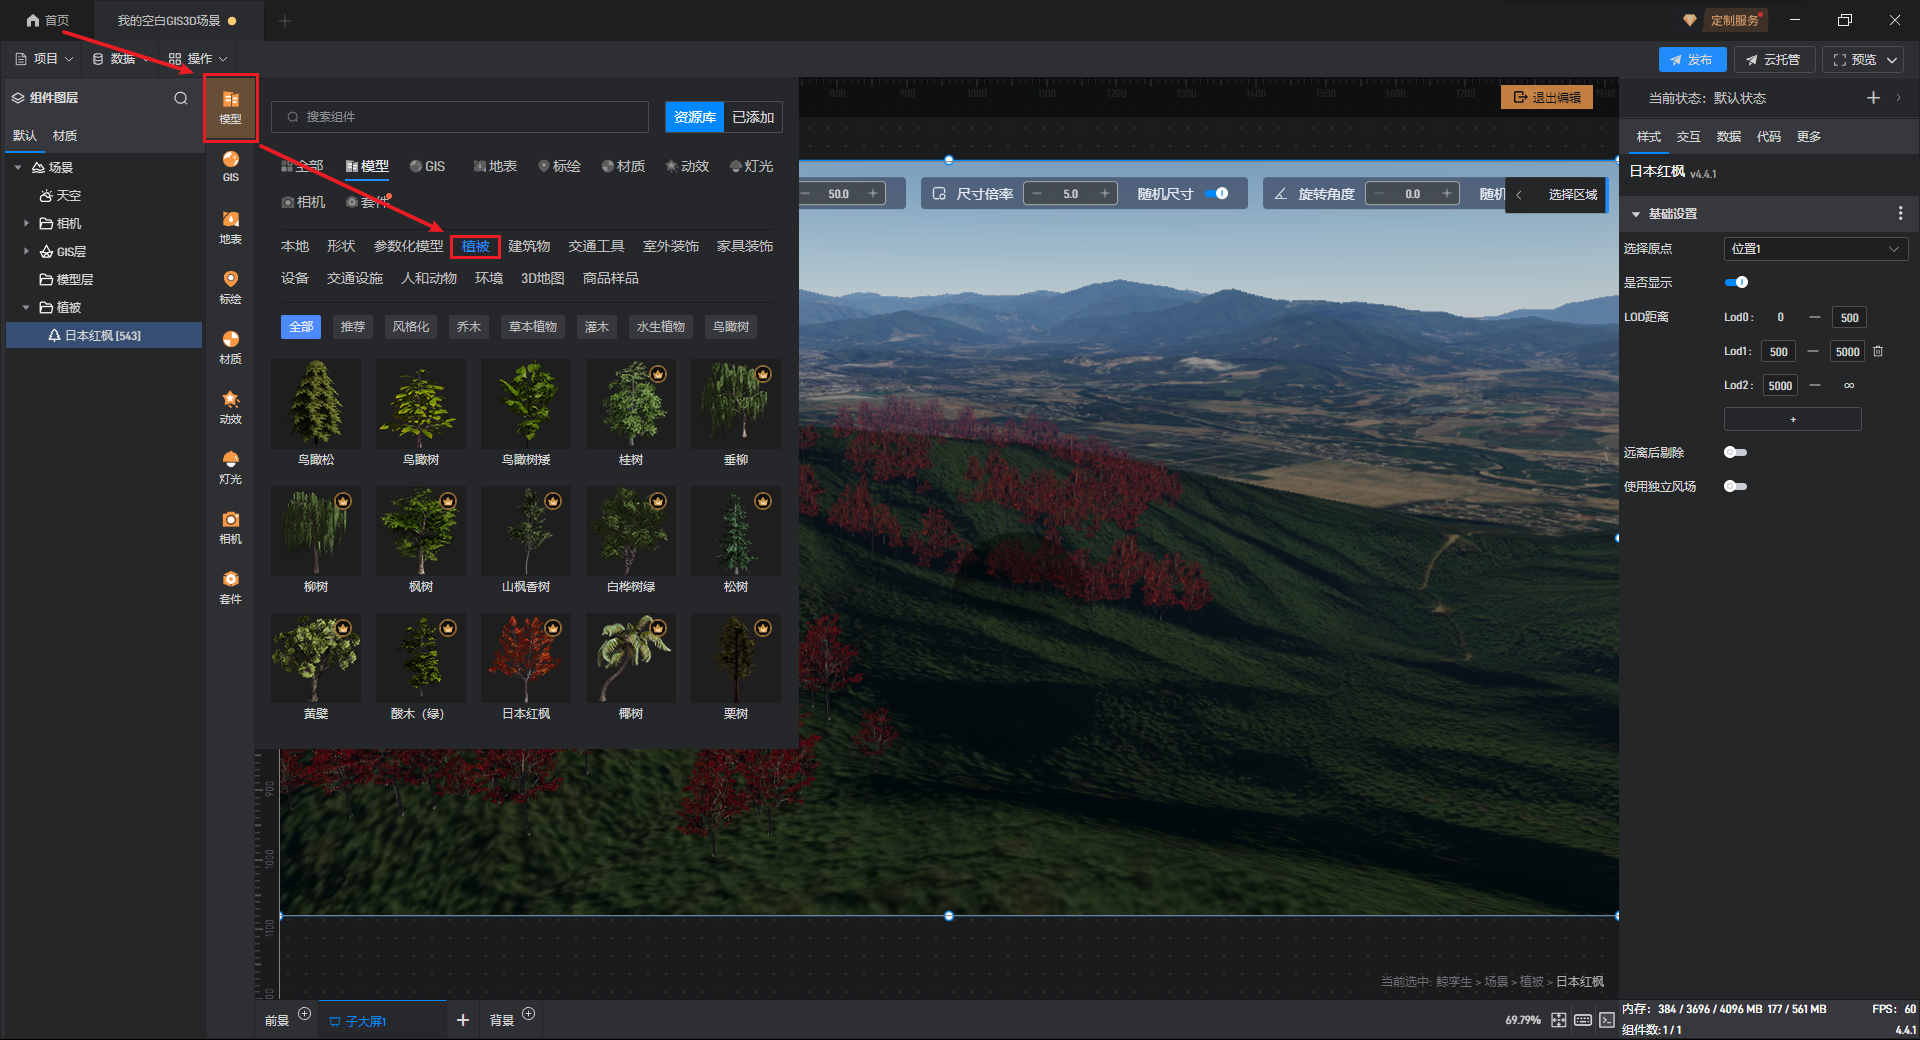
Task: Open 基础设置 more options dots
Action: 1900,213
